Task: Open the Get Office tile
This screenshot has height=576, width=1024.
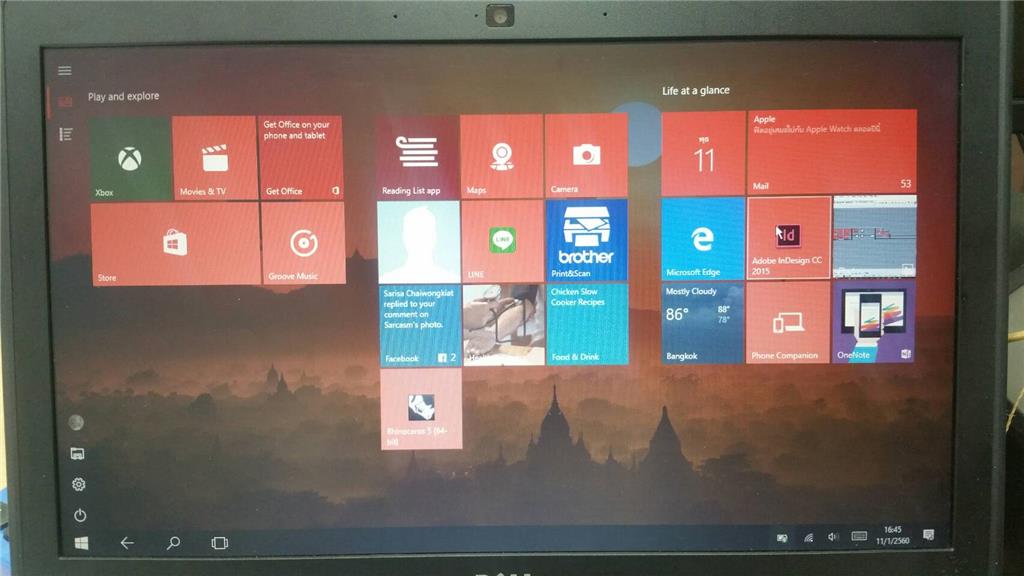Action: click(301, 157)
